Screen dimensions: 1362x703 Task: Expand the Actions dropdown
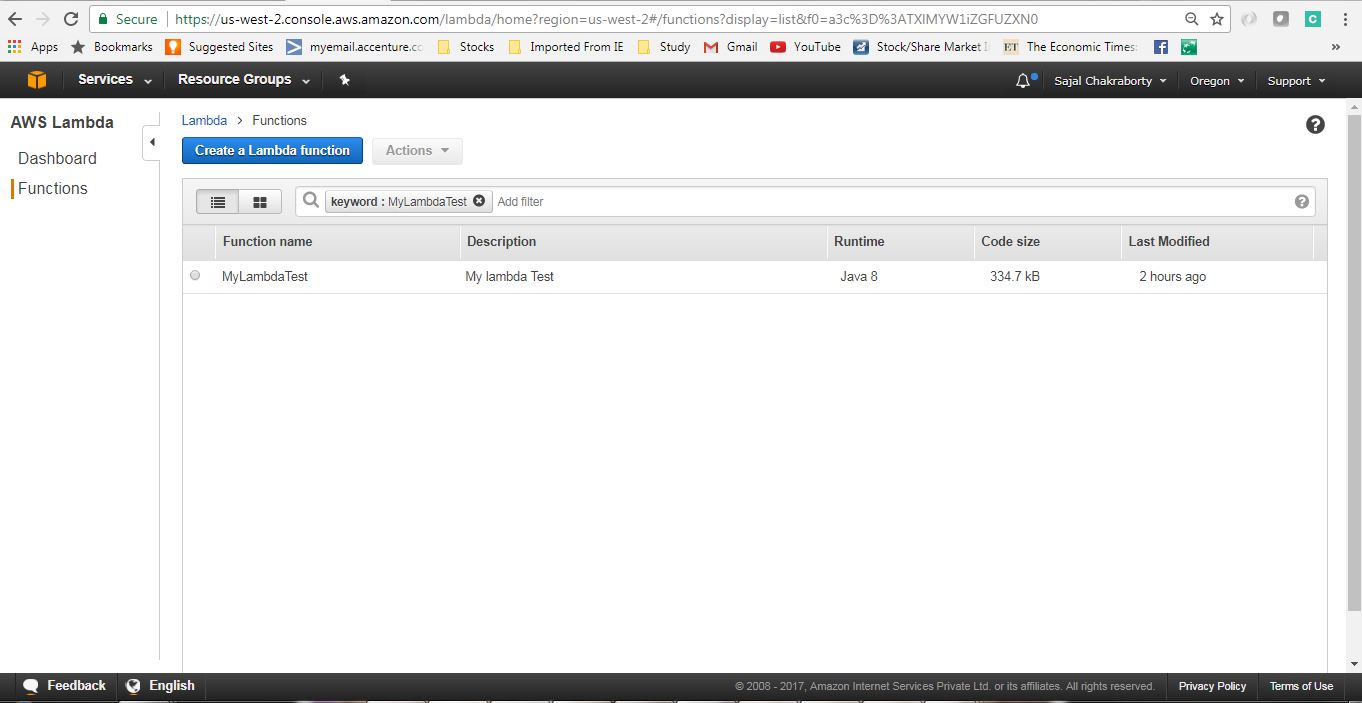(x=417, y=151)
